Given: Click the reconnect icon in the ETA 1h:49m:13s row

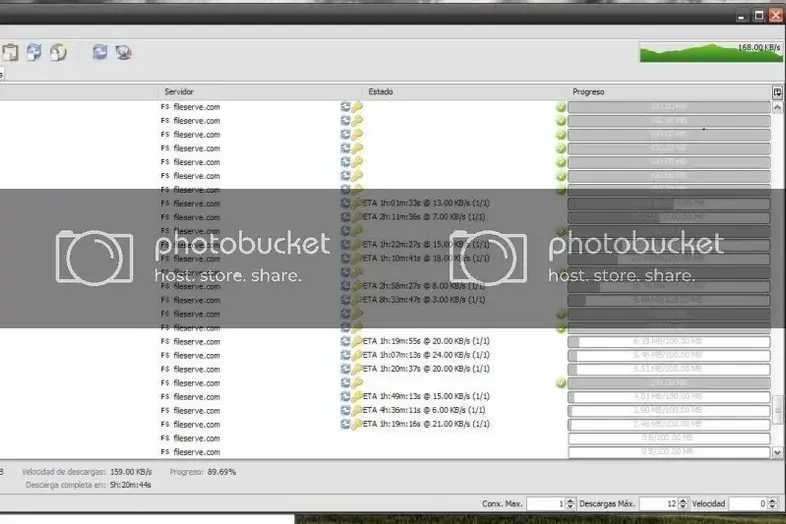Looking at the screenshot, I should pos(345,397).
